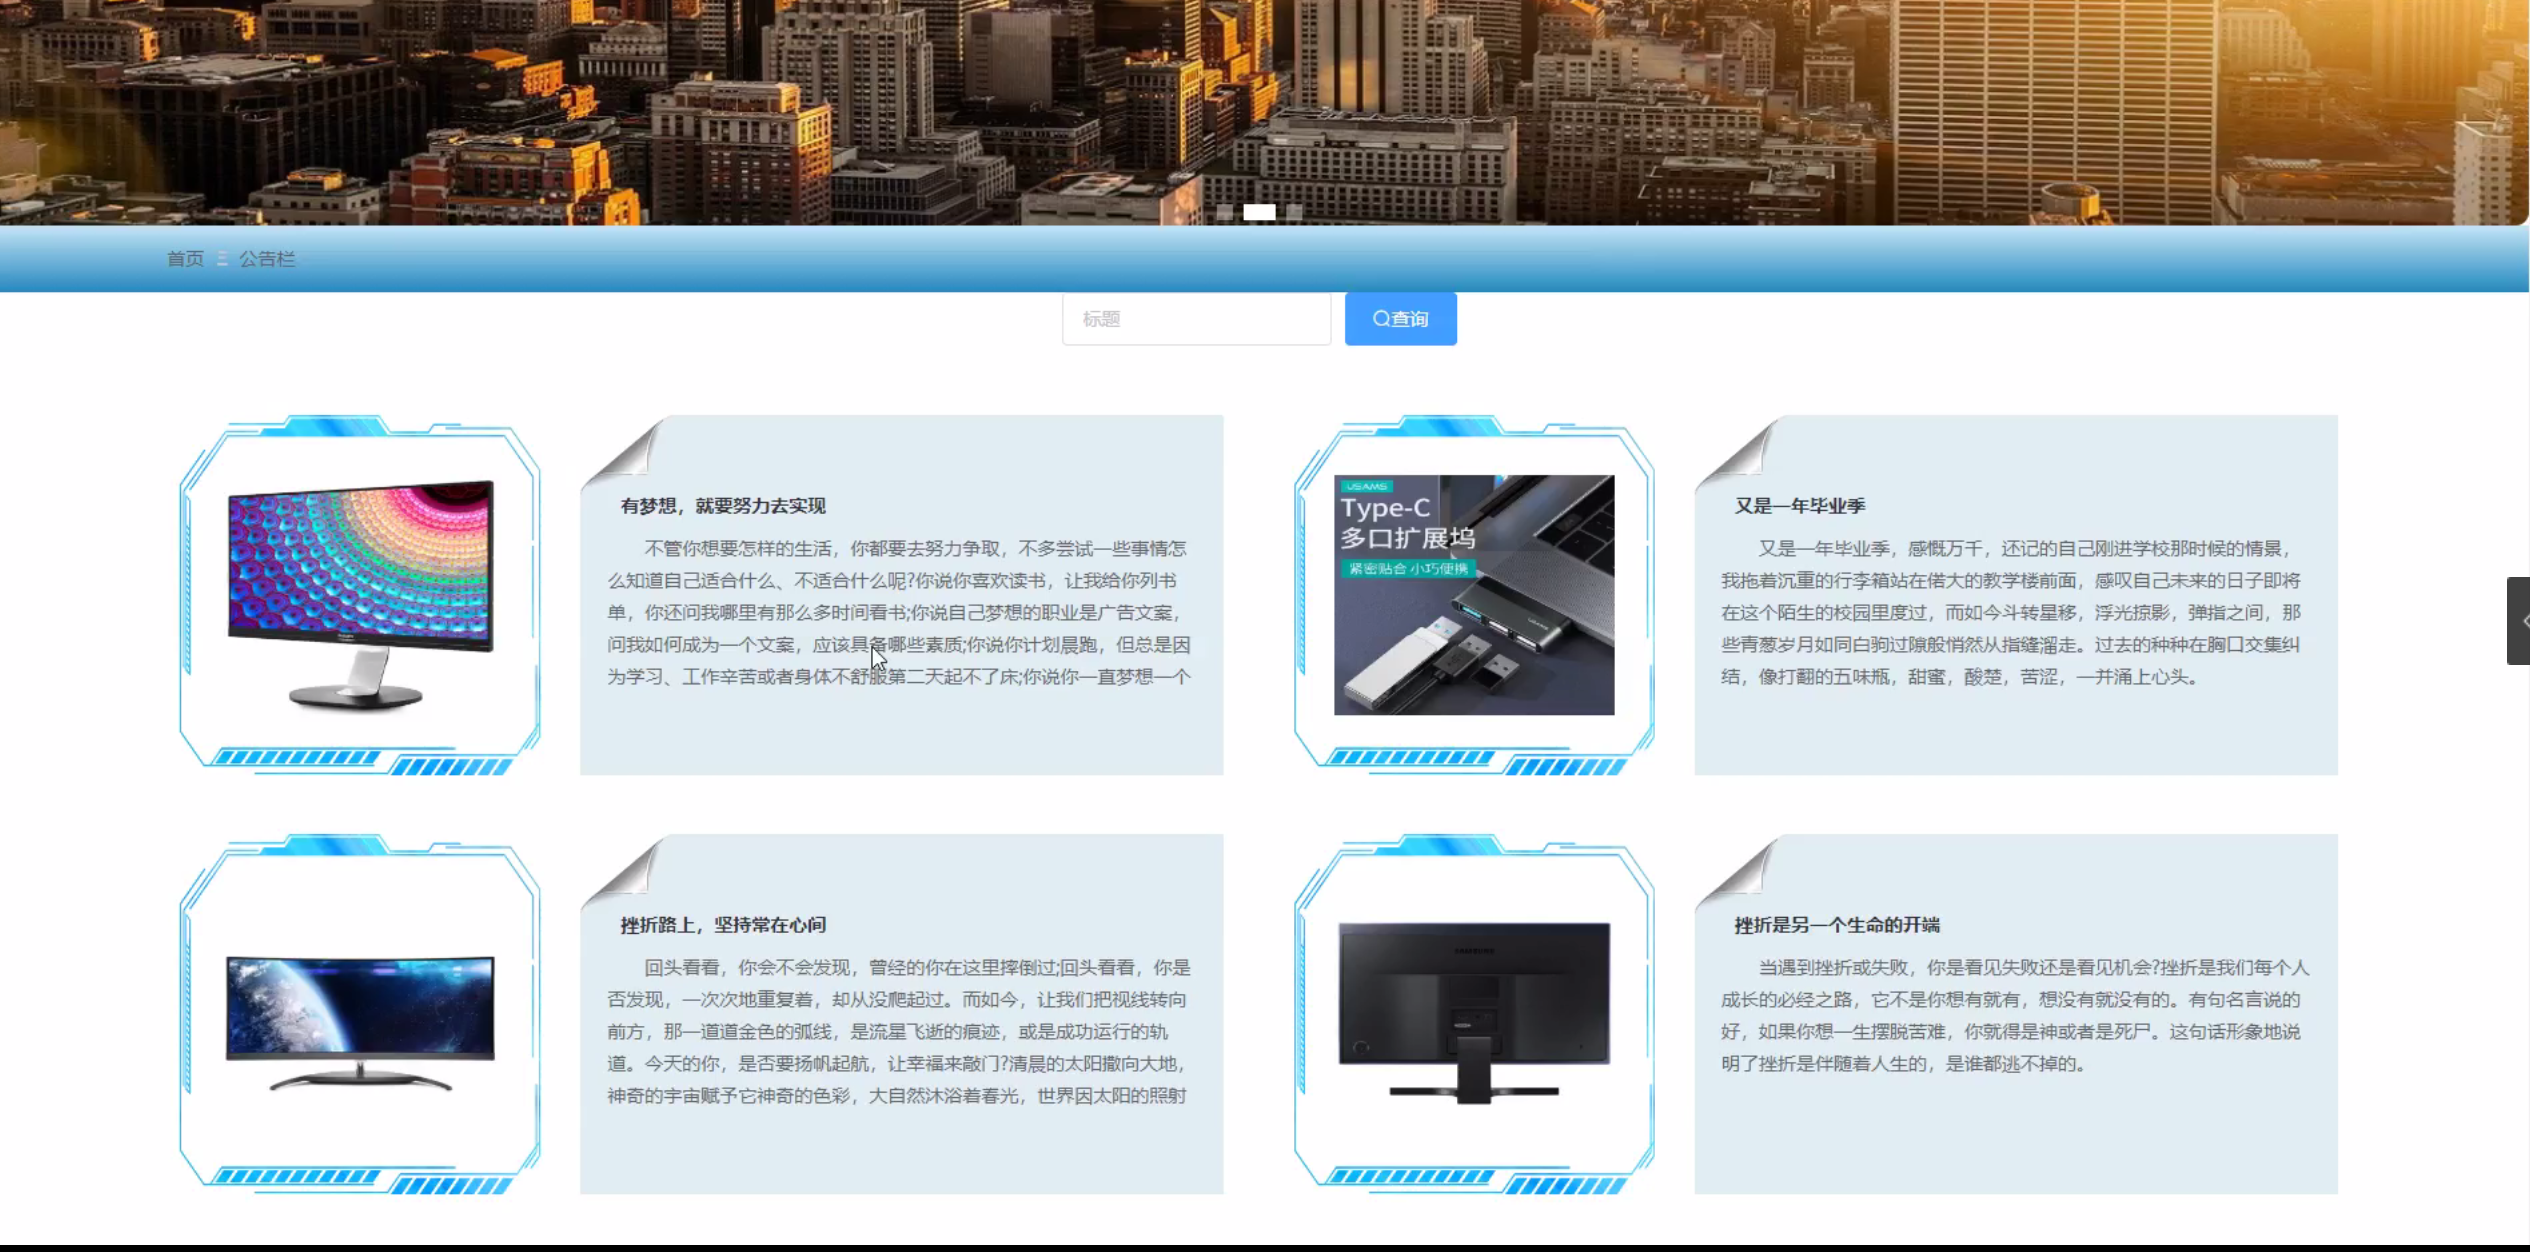Go to 首页 breadcrumb link
2530x1252 pixels.
click(x=185, y=259)
